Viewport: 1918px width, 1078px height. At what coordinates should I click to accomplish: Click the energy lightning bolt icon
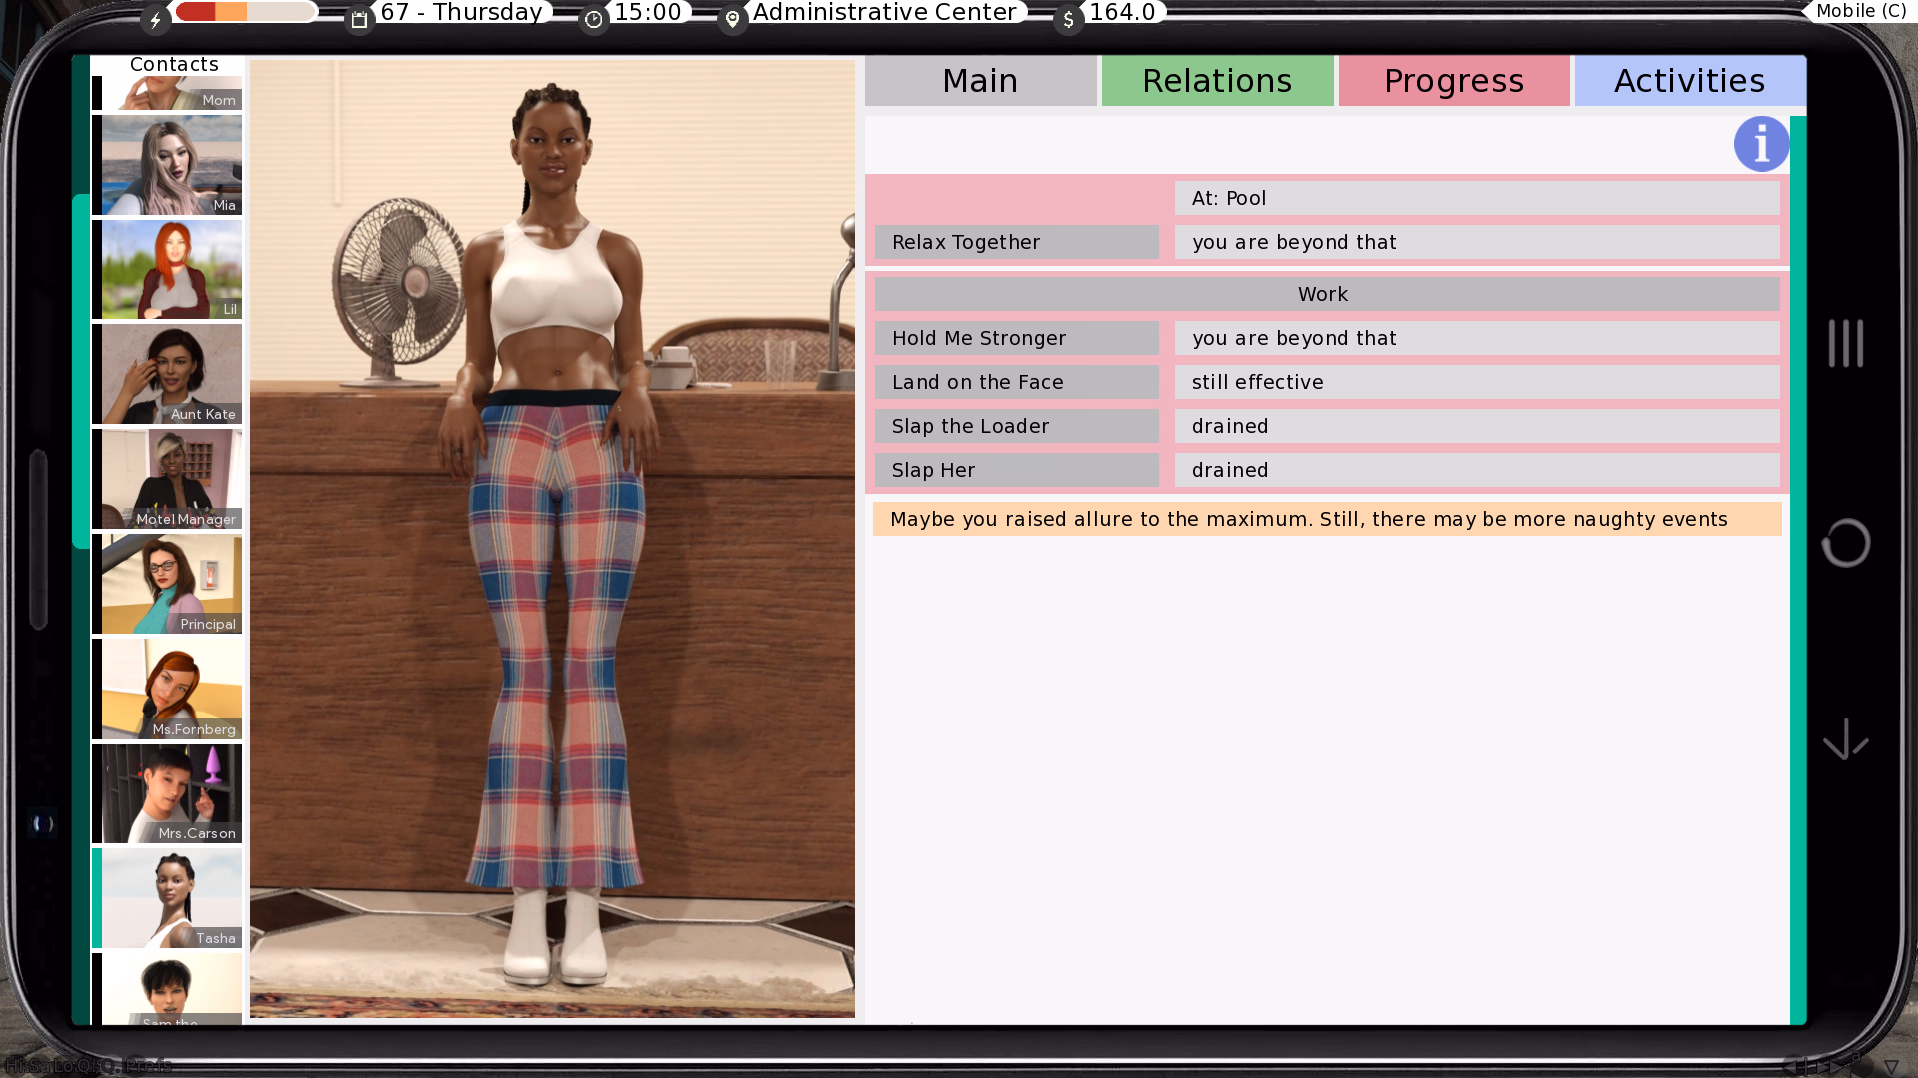155,19
